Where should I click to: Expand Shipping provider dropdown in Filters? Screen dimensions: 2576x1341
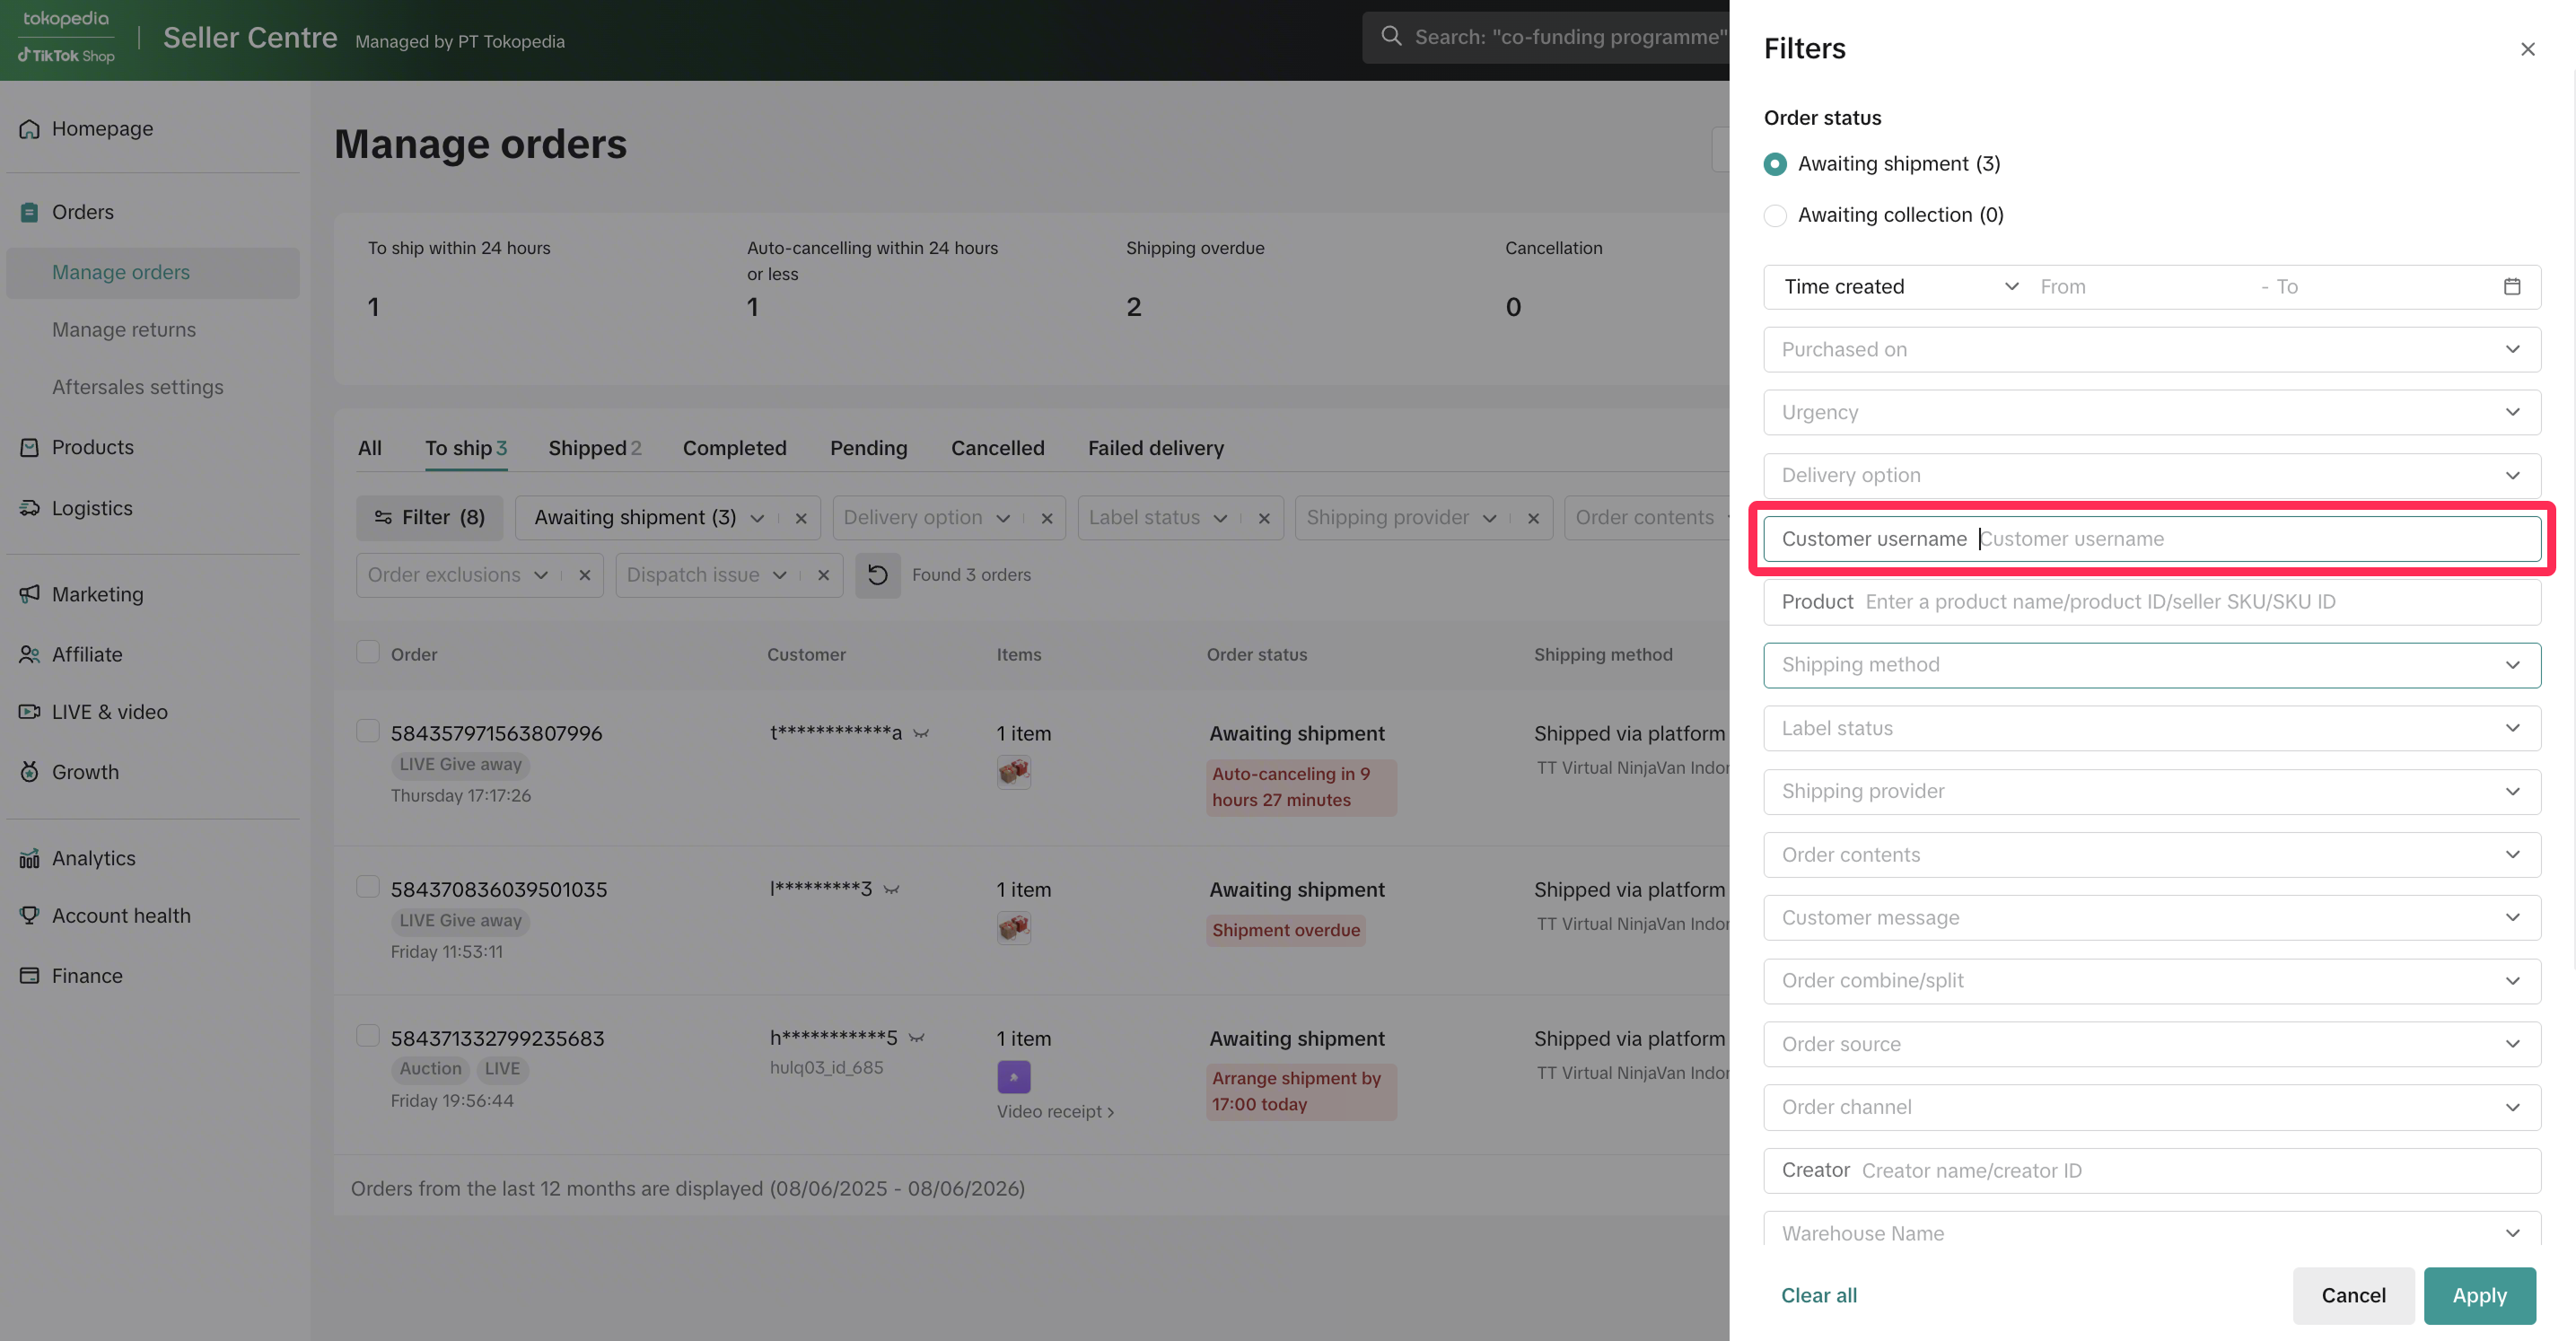[2152, 792]
